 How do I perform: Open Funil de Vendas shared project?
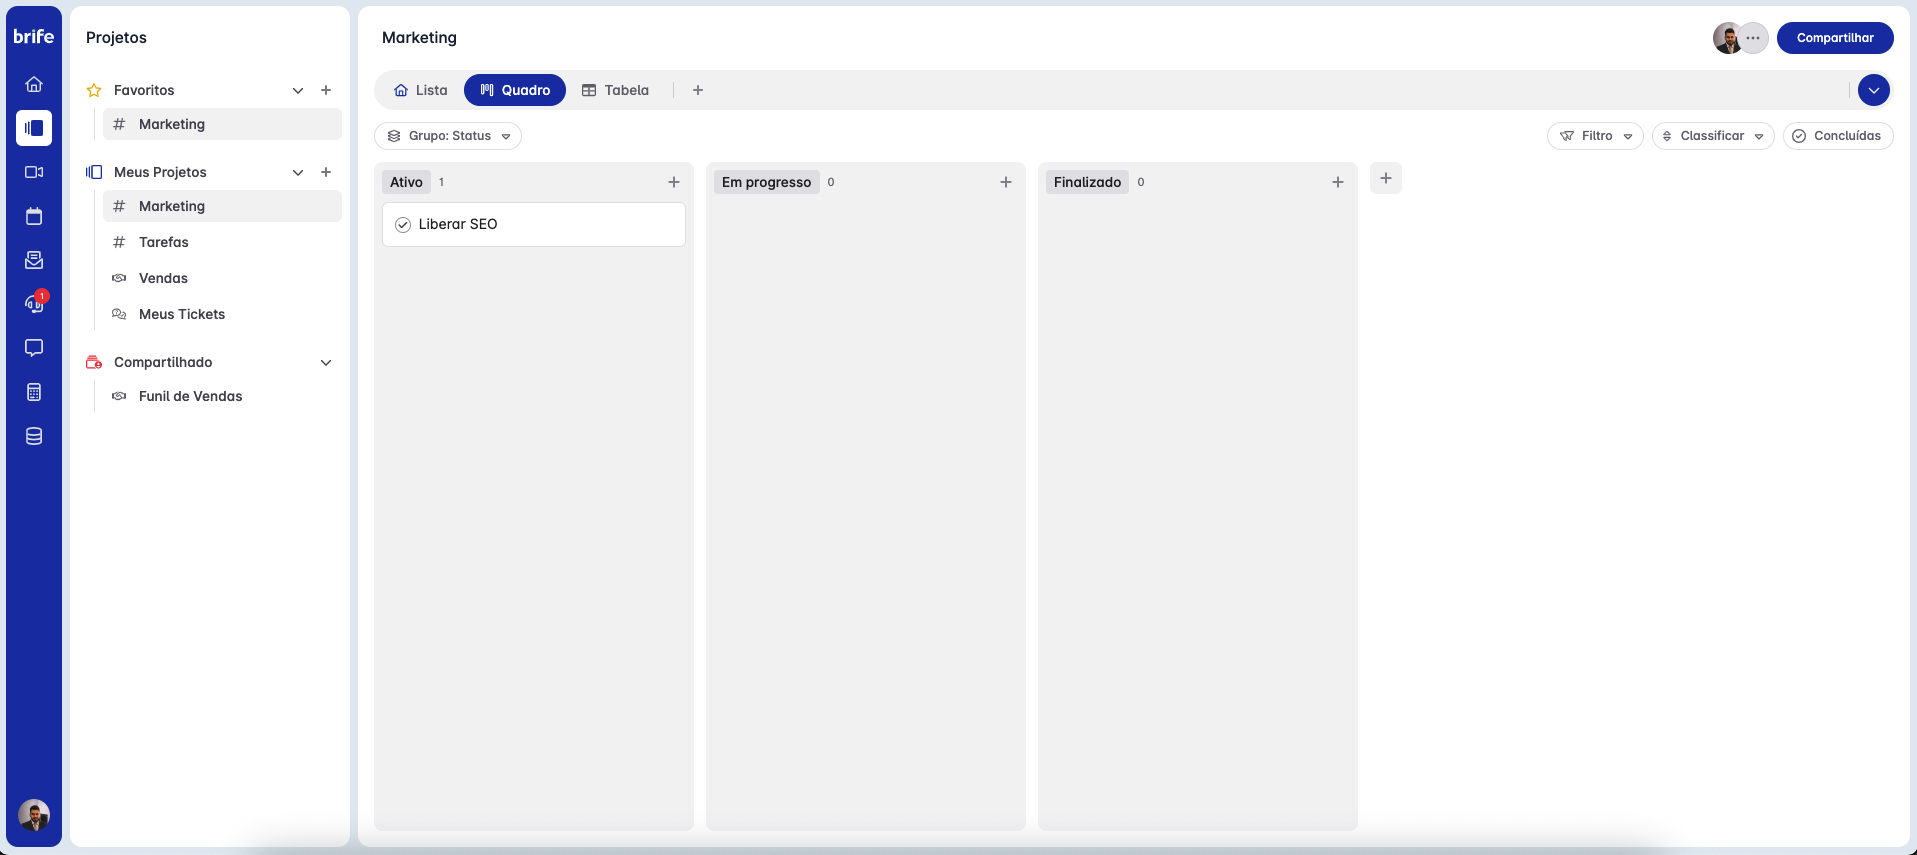tap(222, 396)
